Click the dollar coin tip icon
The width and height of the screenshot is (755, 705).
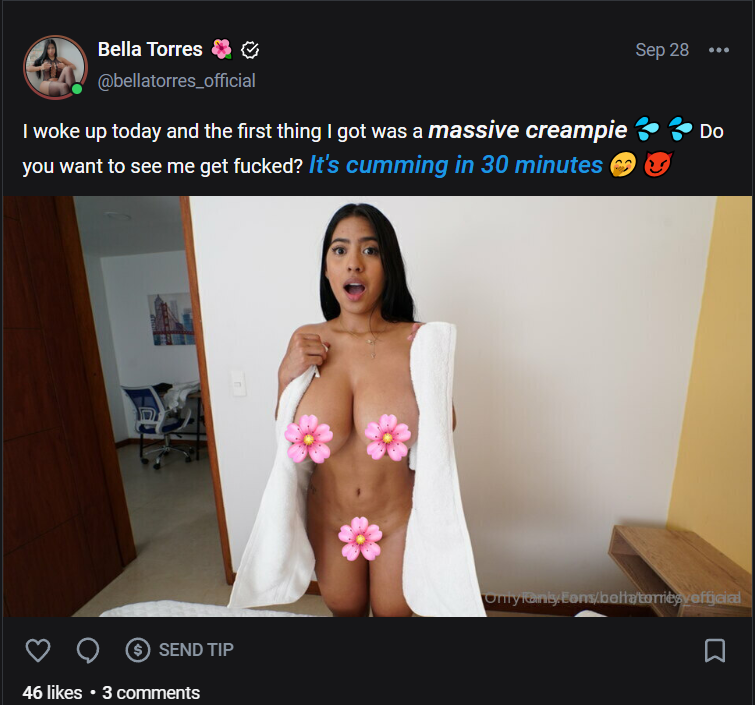click(x=138, y=650)
